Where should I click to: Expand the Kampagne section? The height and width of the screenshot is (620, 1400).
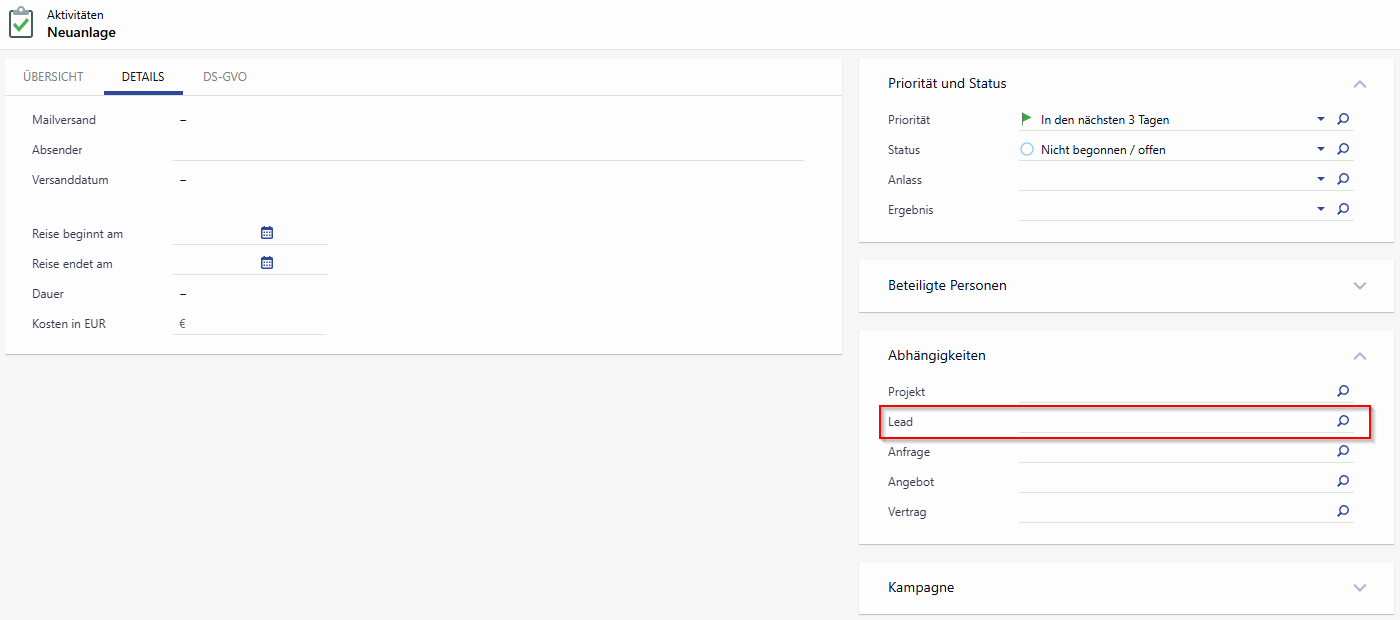click(x=1359, y=587)
